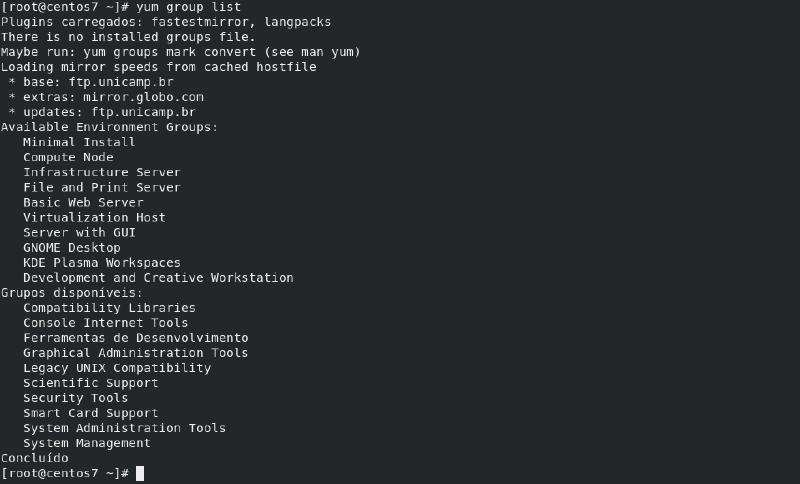Click the 'Server with GUI' line
This screenshot has width=800, height=484.
point(79,232)
